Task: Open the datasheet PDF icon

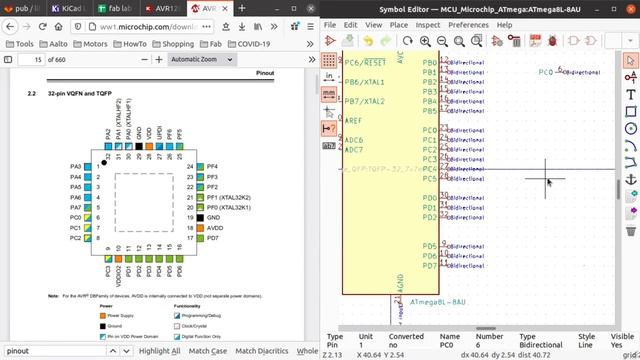Action: [535, 41]
